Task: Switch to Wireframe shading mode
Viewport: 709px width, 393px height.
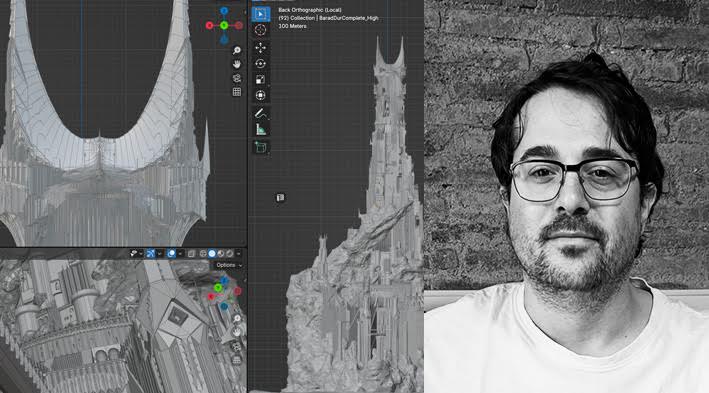Action: coord(203,254)
